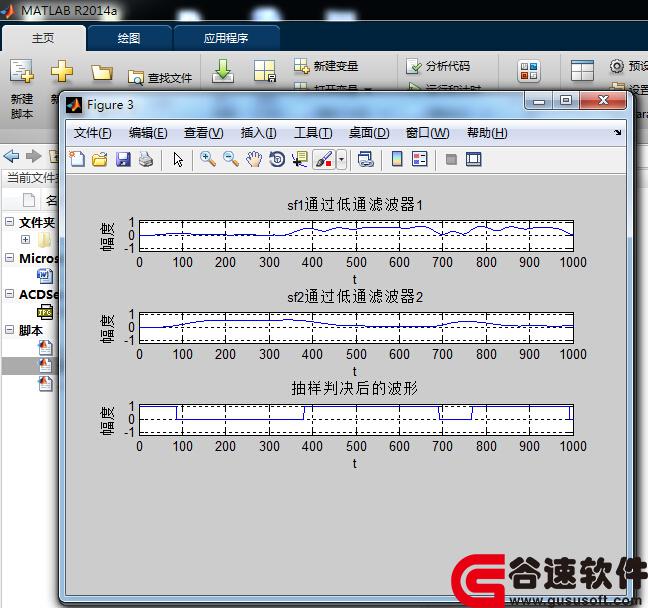Select the Edit Plot arrow tool
Screen dimensions: 648x608
tap(178, 159)
